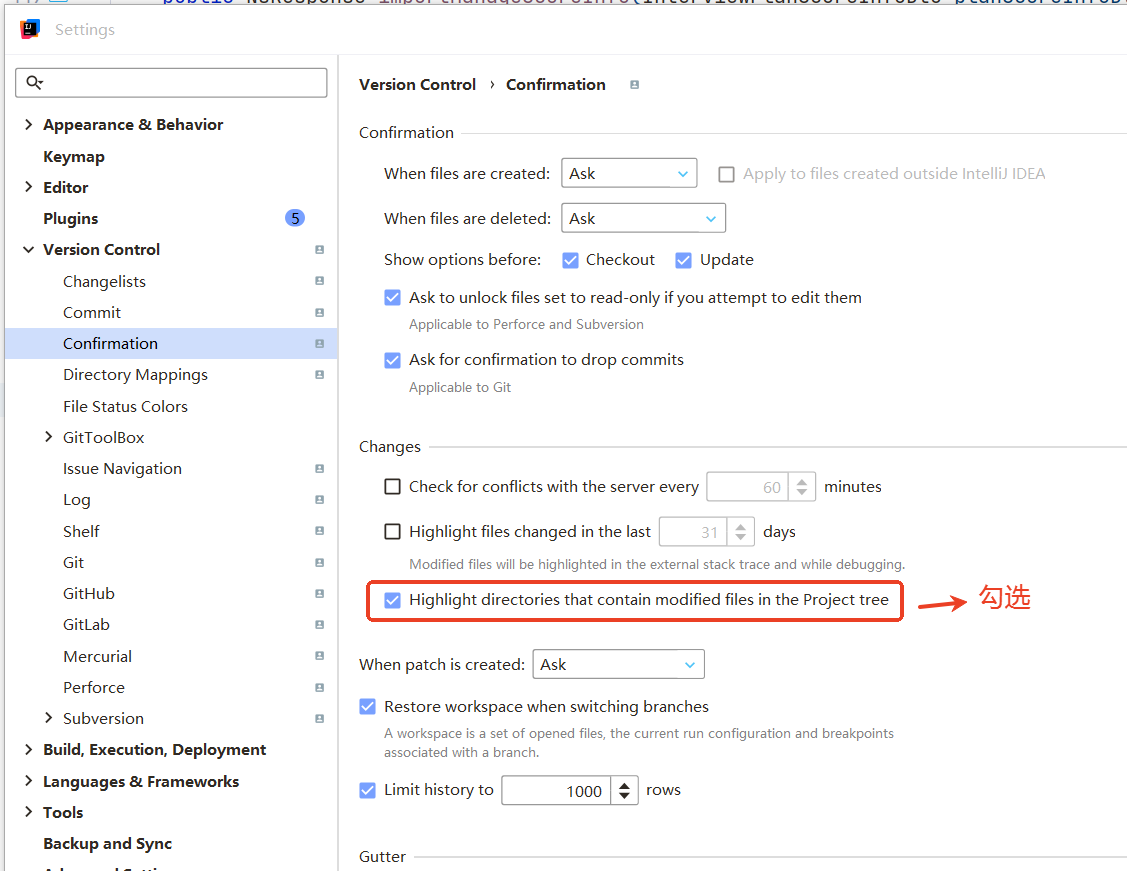Enable Check for conflicts with the server
The image size is (1127, 871).
(392, 487)
